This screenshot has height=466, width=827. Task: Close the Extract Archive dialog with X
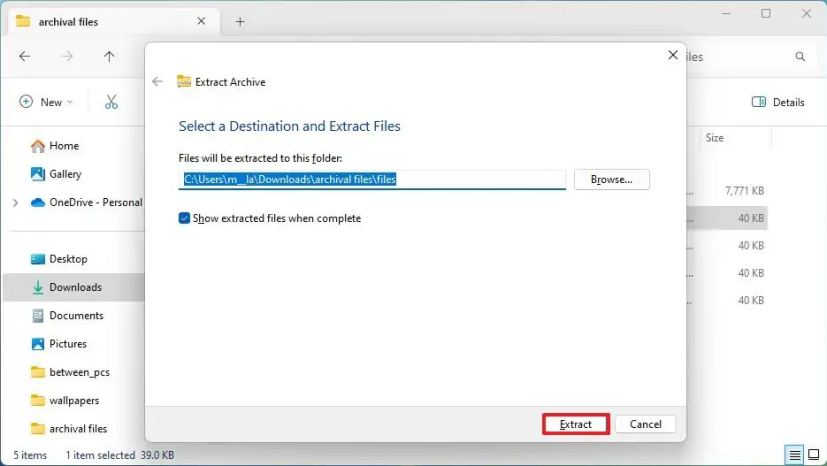coord(672,55)
